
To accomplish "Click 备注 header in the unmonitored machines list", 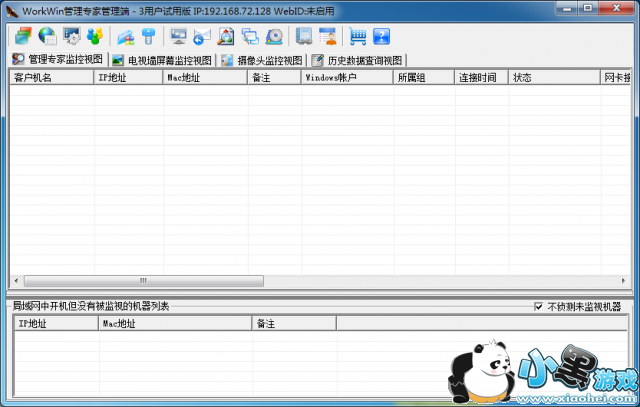I will (294, 323).
